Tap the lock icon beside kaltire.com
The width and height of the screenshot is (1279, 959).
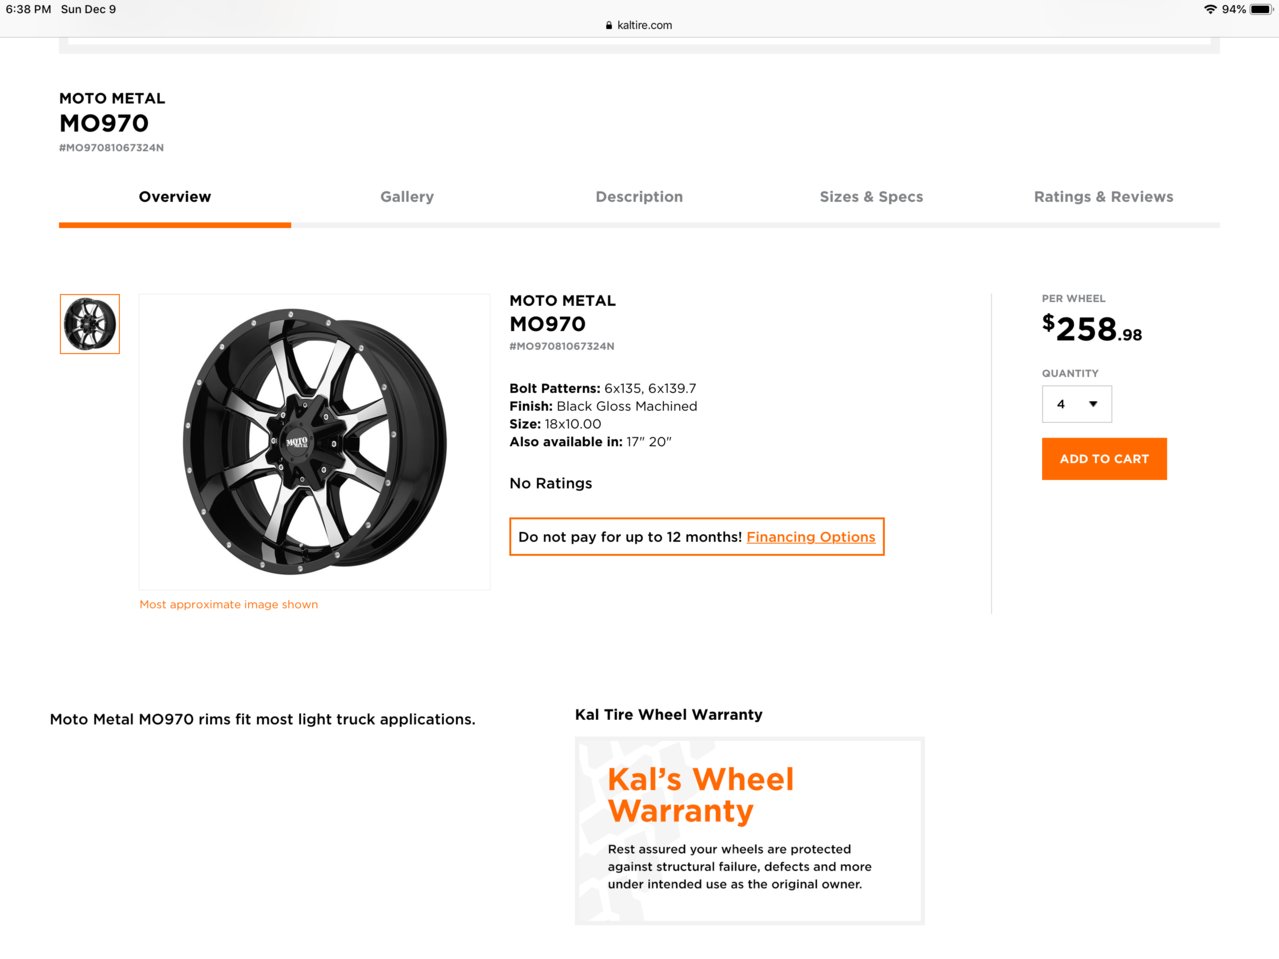(x=609, y=25)
